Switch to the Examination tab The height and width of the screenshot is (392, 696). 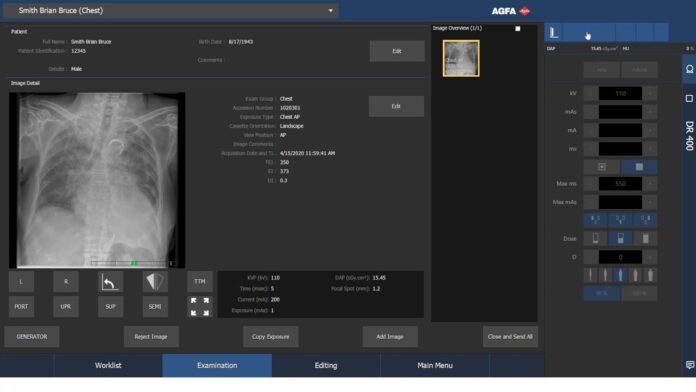coord(217,365)
